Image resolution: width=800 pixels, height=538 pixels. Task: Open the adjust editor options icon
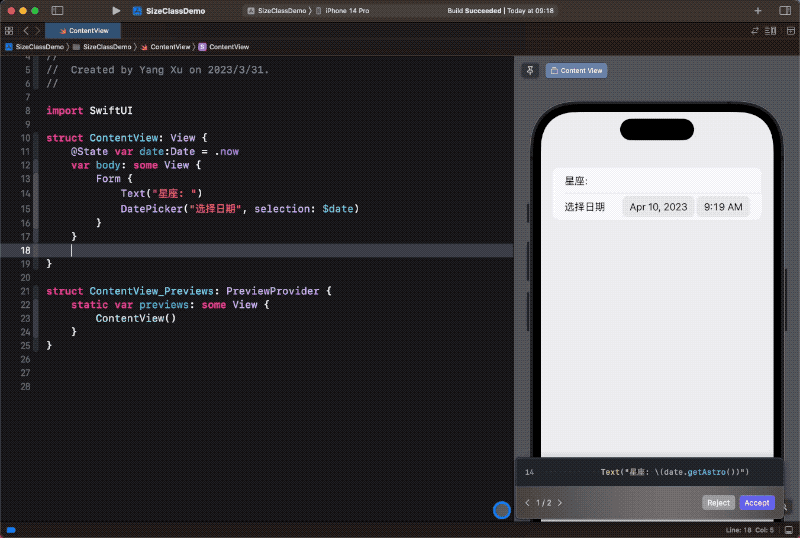[770, 31]
